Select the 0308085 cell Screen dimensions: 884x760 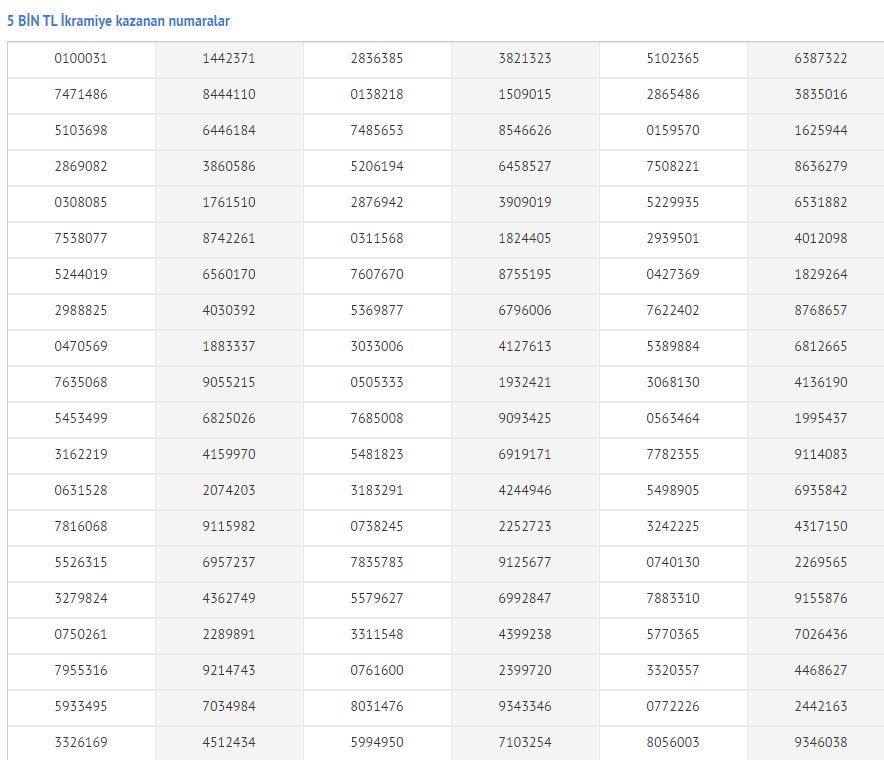[x=81, y=202]
